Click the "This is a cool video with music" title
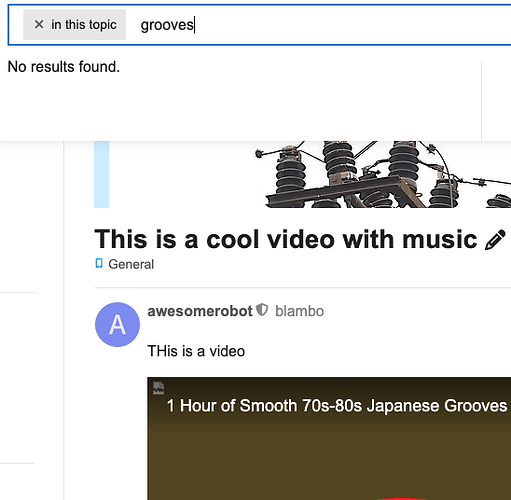511x500 pixels. [286, 239]
